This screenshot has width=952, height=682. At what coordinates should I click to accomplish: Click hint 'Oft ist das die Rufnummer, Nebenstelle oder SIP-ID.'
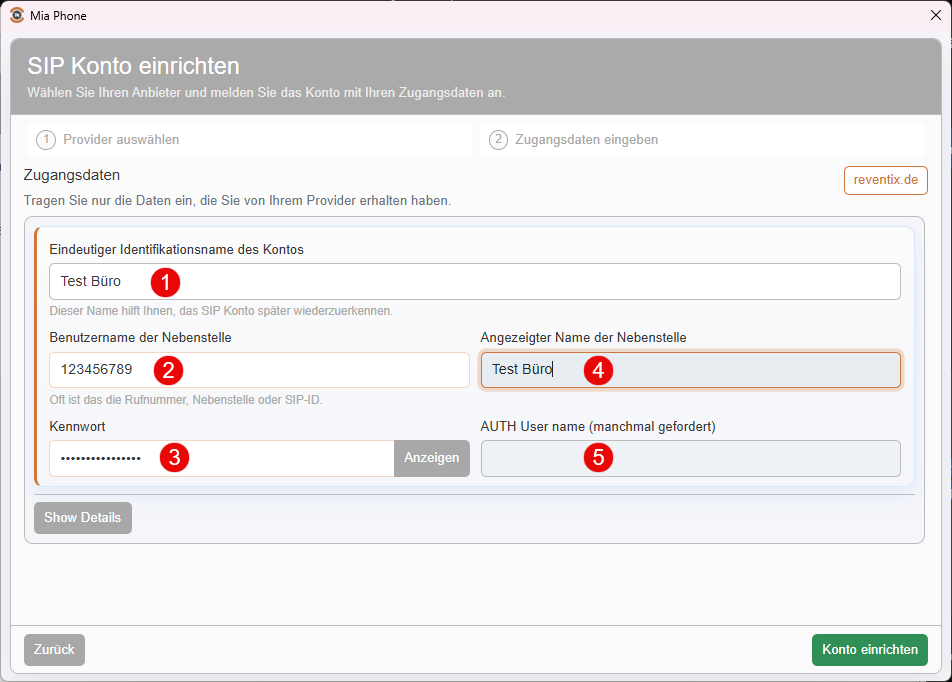pyautogui.click(x=186, y=400)
